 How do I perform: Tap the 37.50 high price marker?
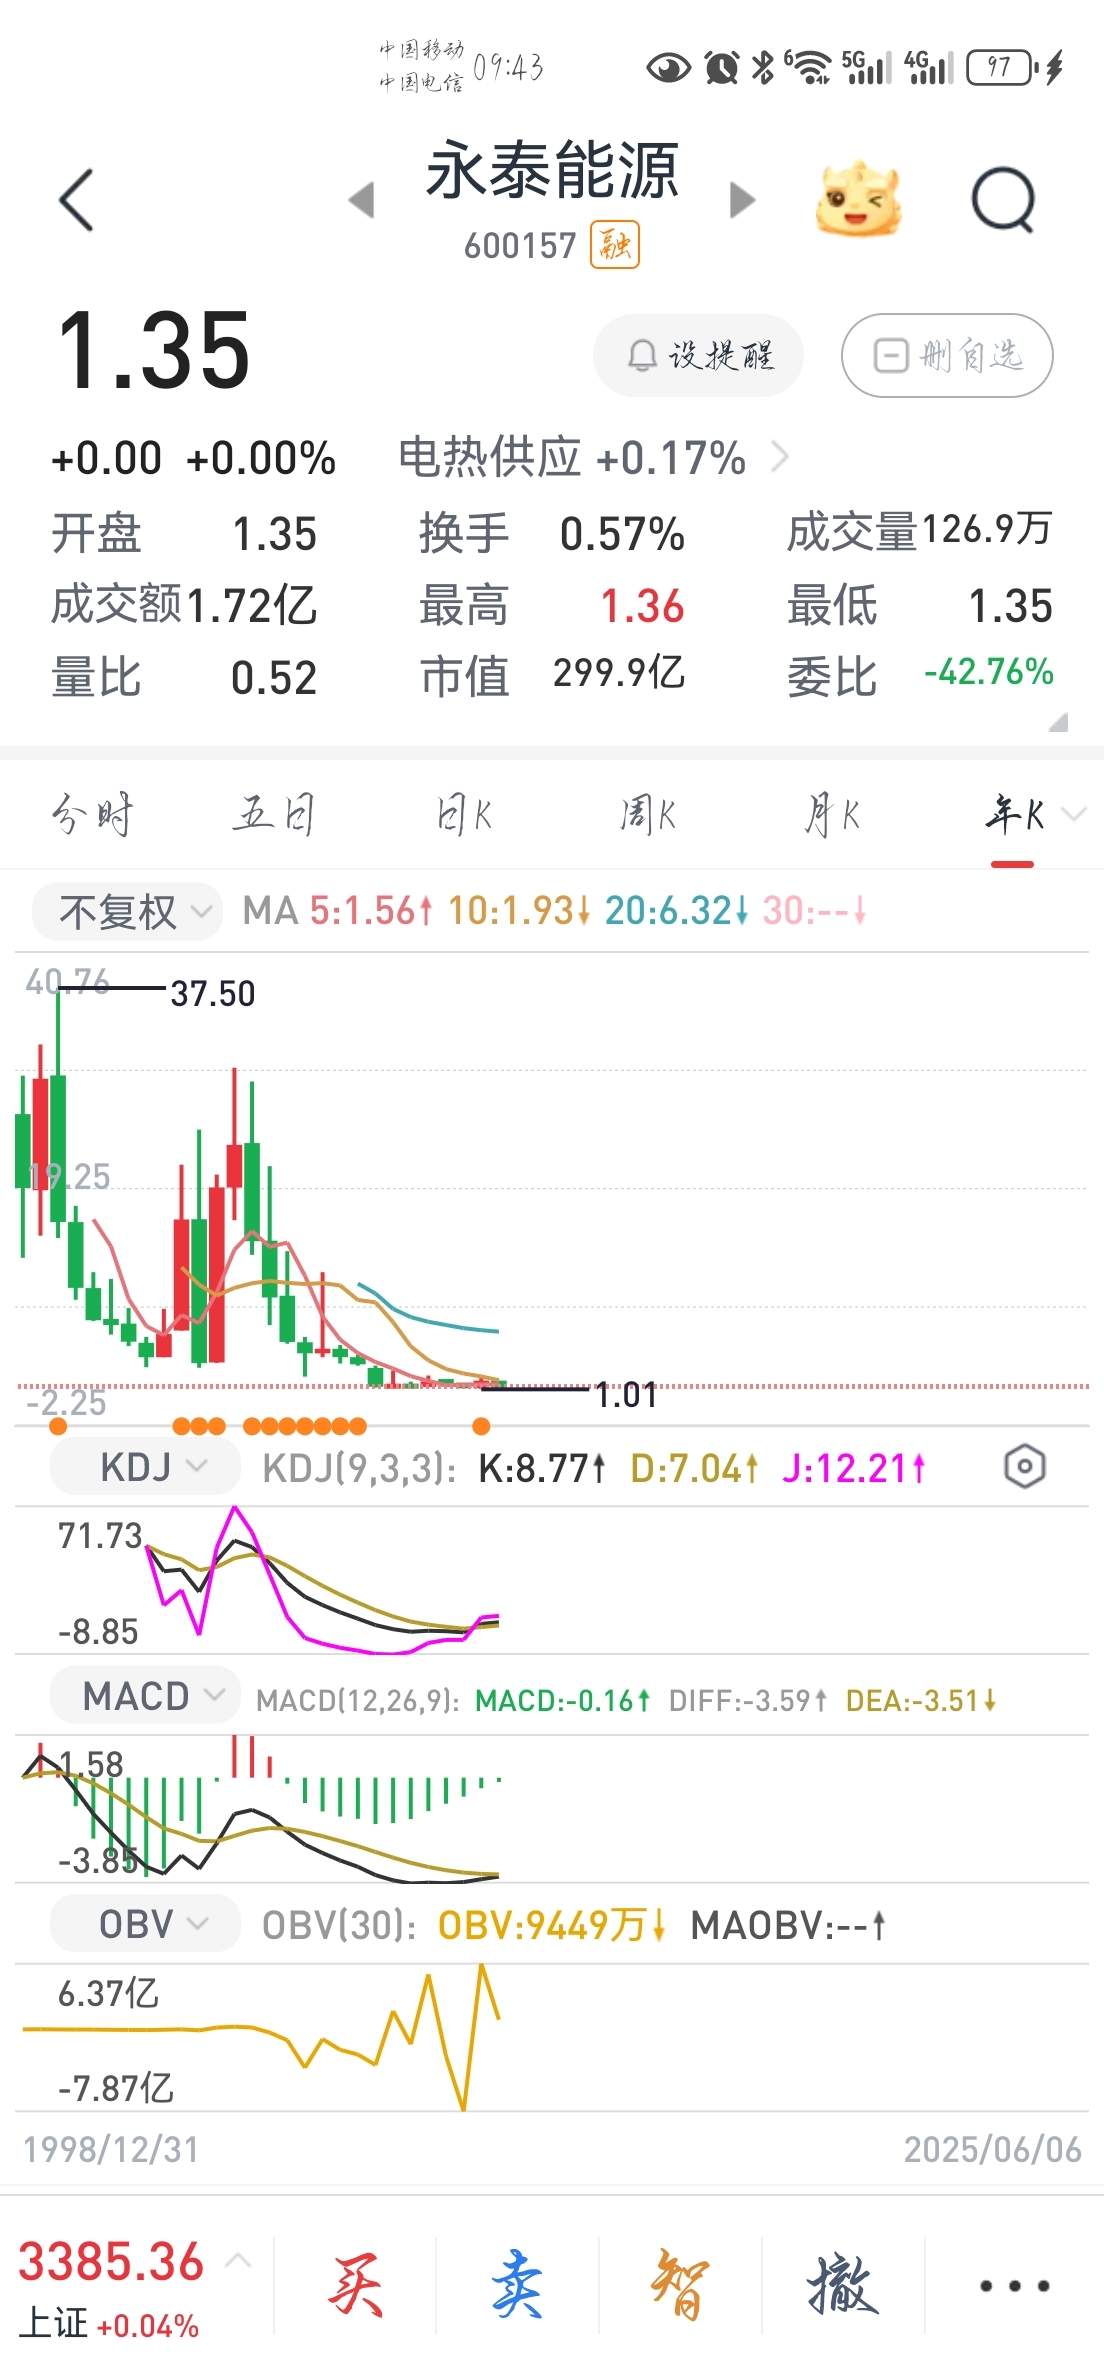tap(213, 994)
